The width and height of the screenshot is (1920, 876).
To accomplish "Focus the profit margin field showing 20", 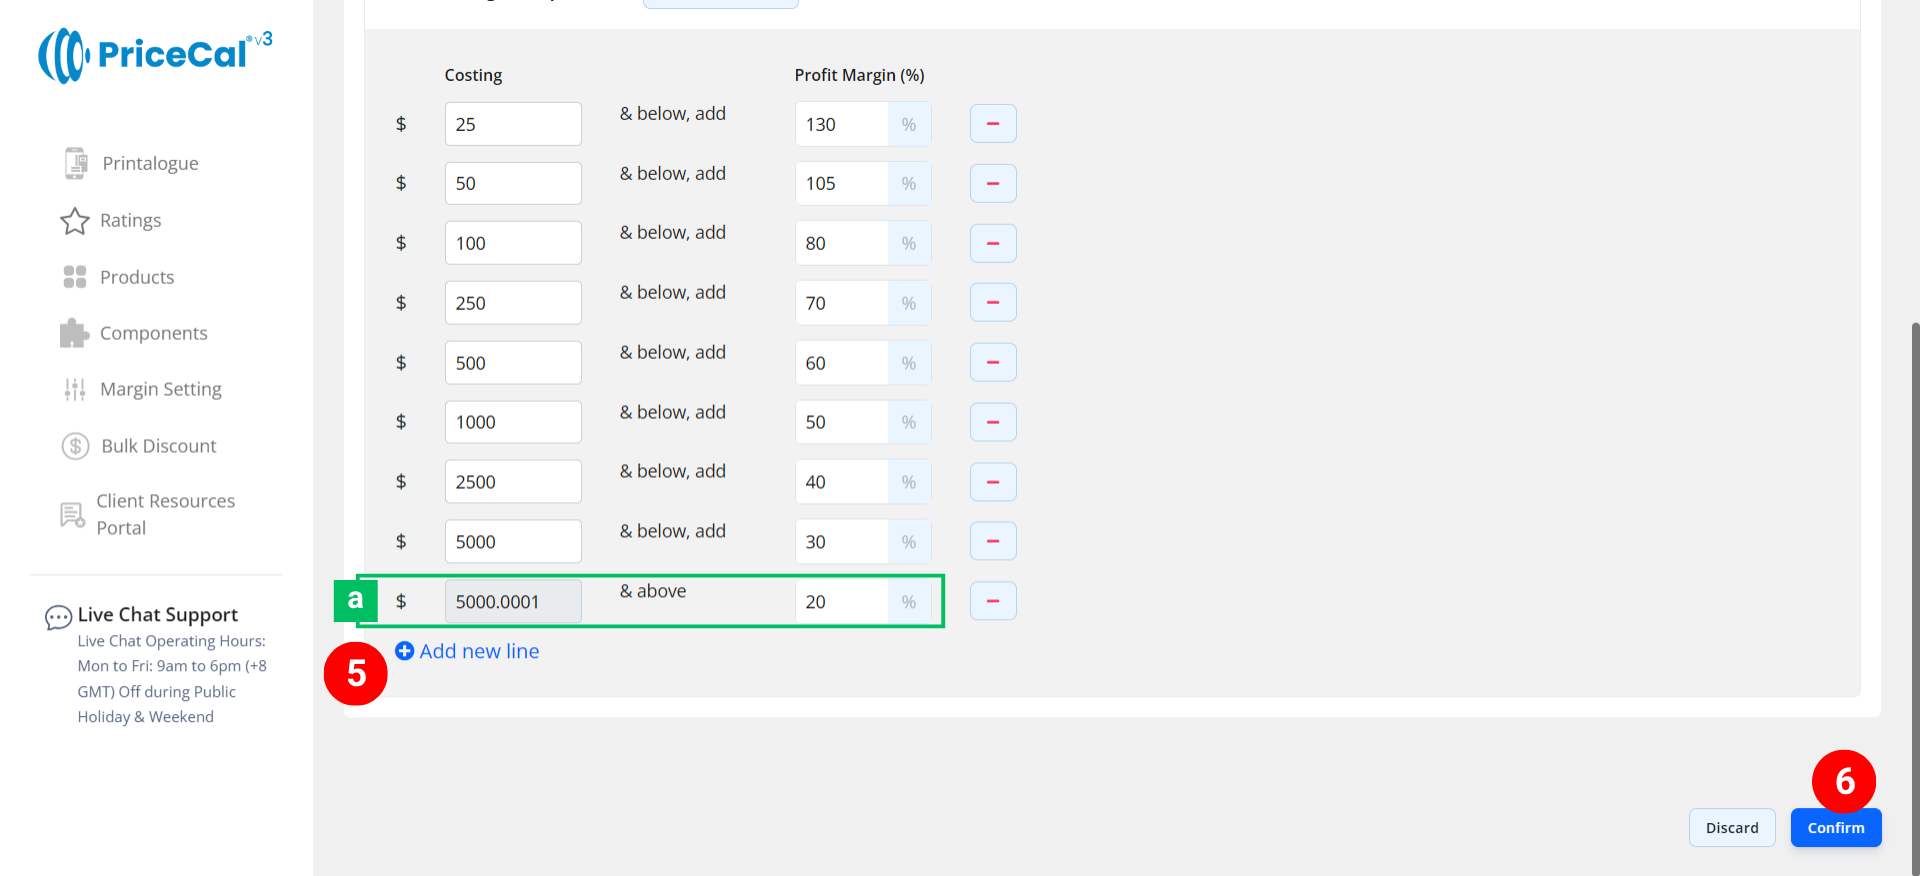I will click(x=841, y=601).
